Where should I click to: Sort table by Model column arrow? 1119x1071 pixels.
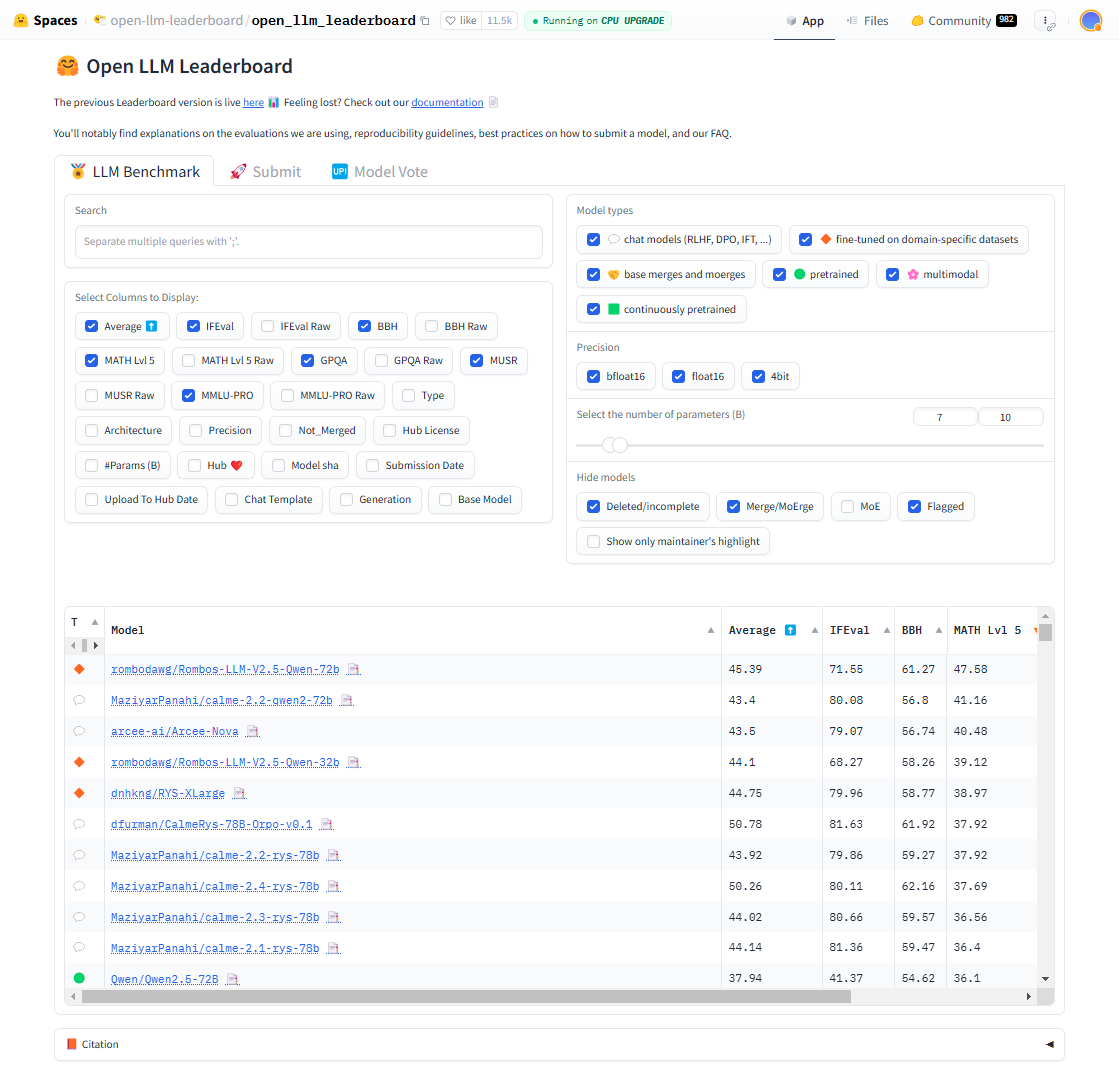coord(710,630)
